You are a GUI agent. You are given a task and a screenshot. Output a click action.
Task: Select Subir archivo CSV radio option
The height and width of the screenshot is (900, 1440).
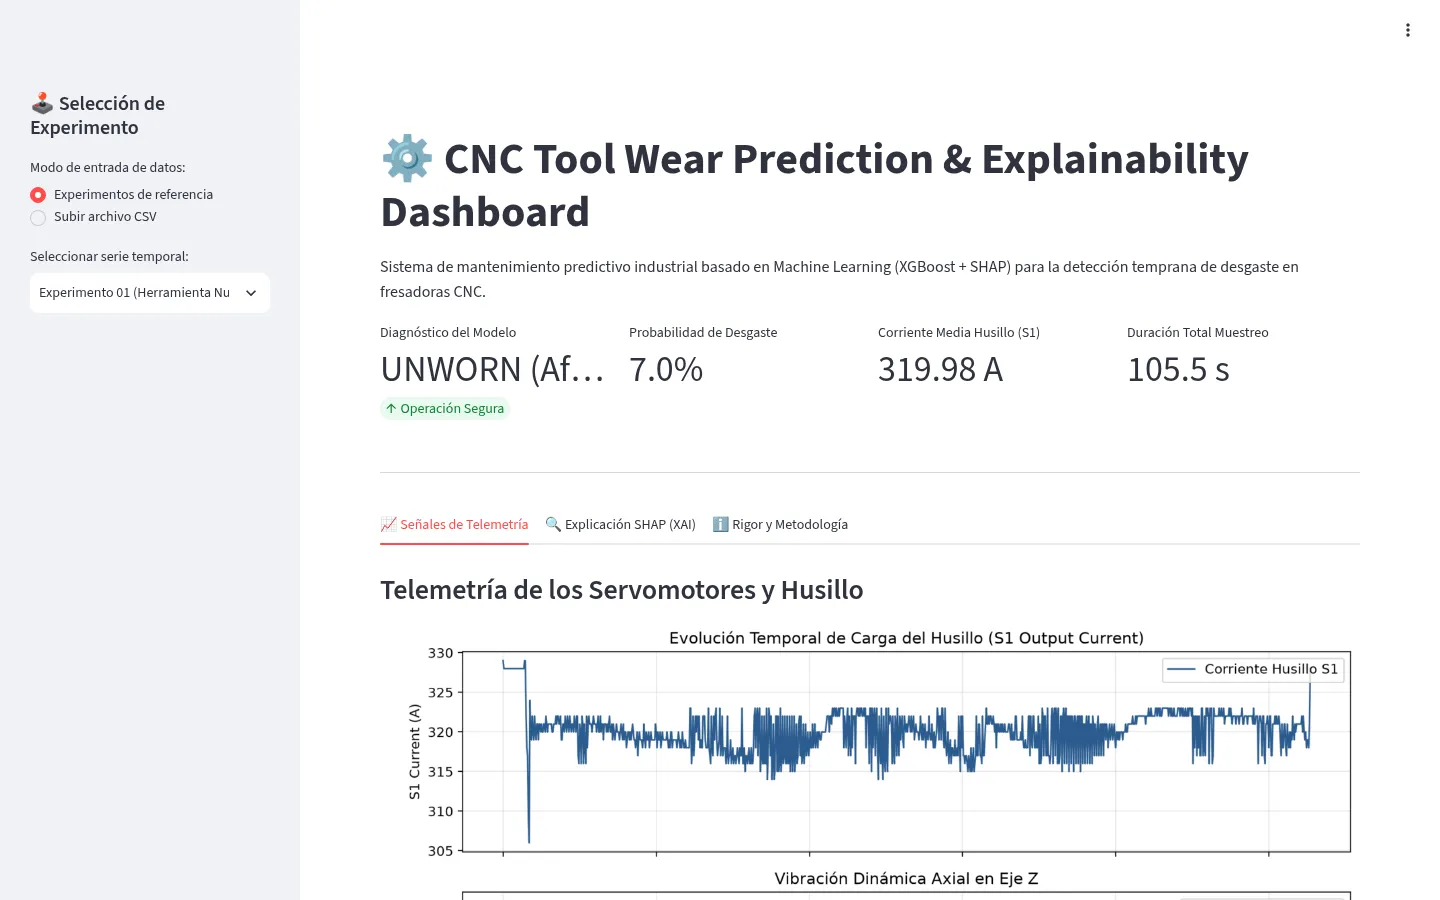tap(38, 217)
